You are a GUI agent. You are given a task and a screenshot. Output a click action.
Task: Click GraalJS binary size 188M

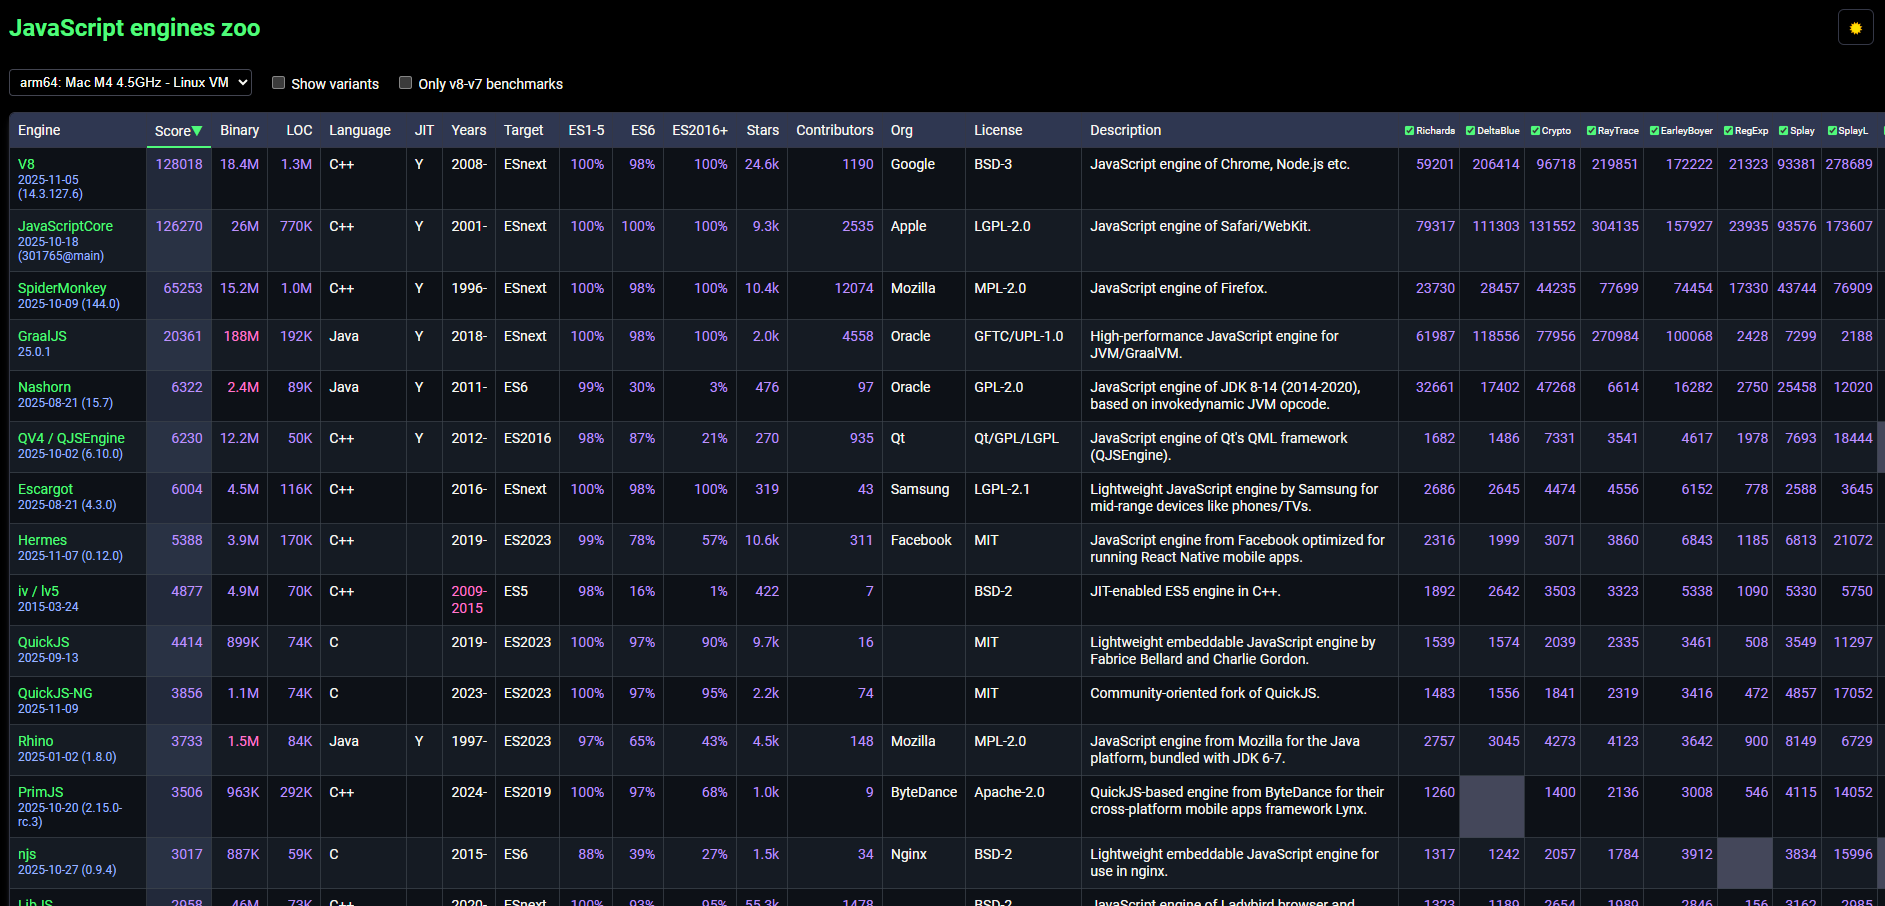(241, 336)
